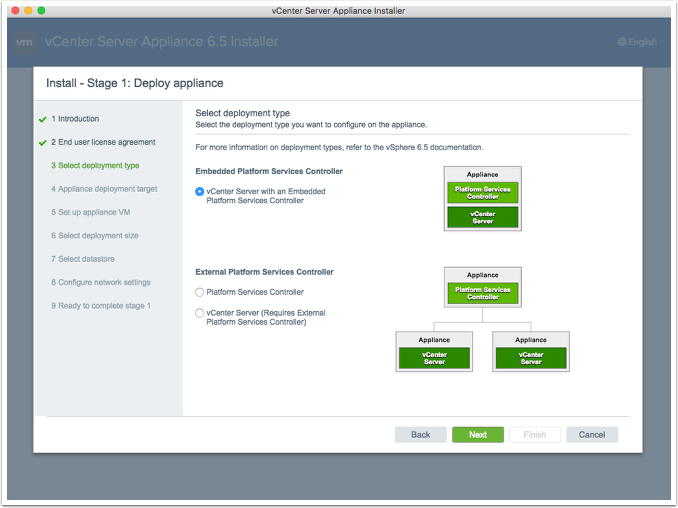This screenshot has height=508, width=678.
Task: Click the checkmark beside End user license agreement
Action: [42, 143]
